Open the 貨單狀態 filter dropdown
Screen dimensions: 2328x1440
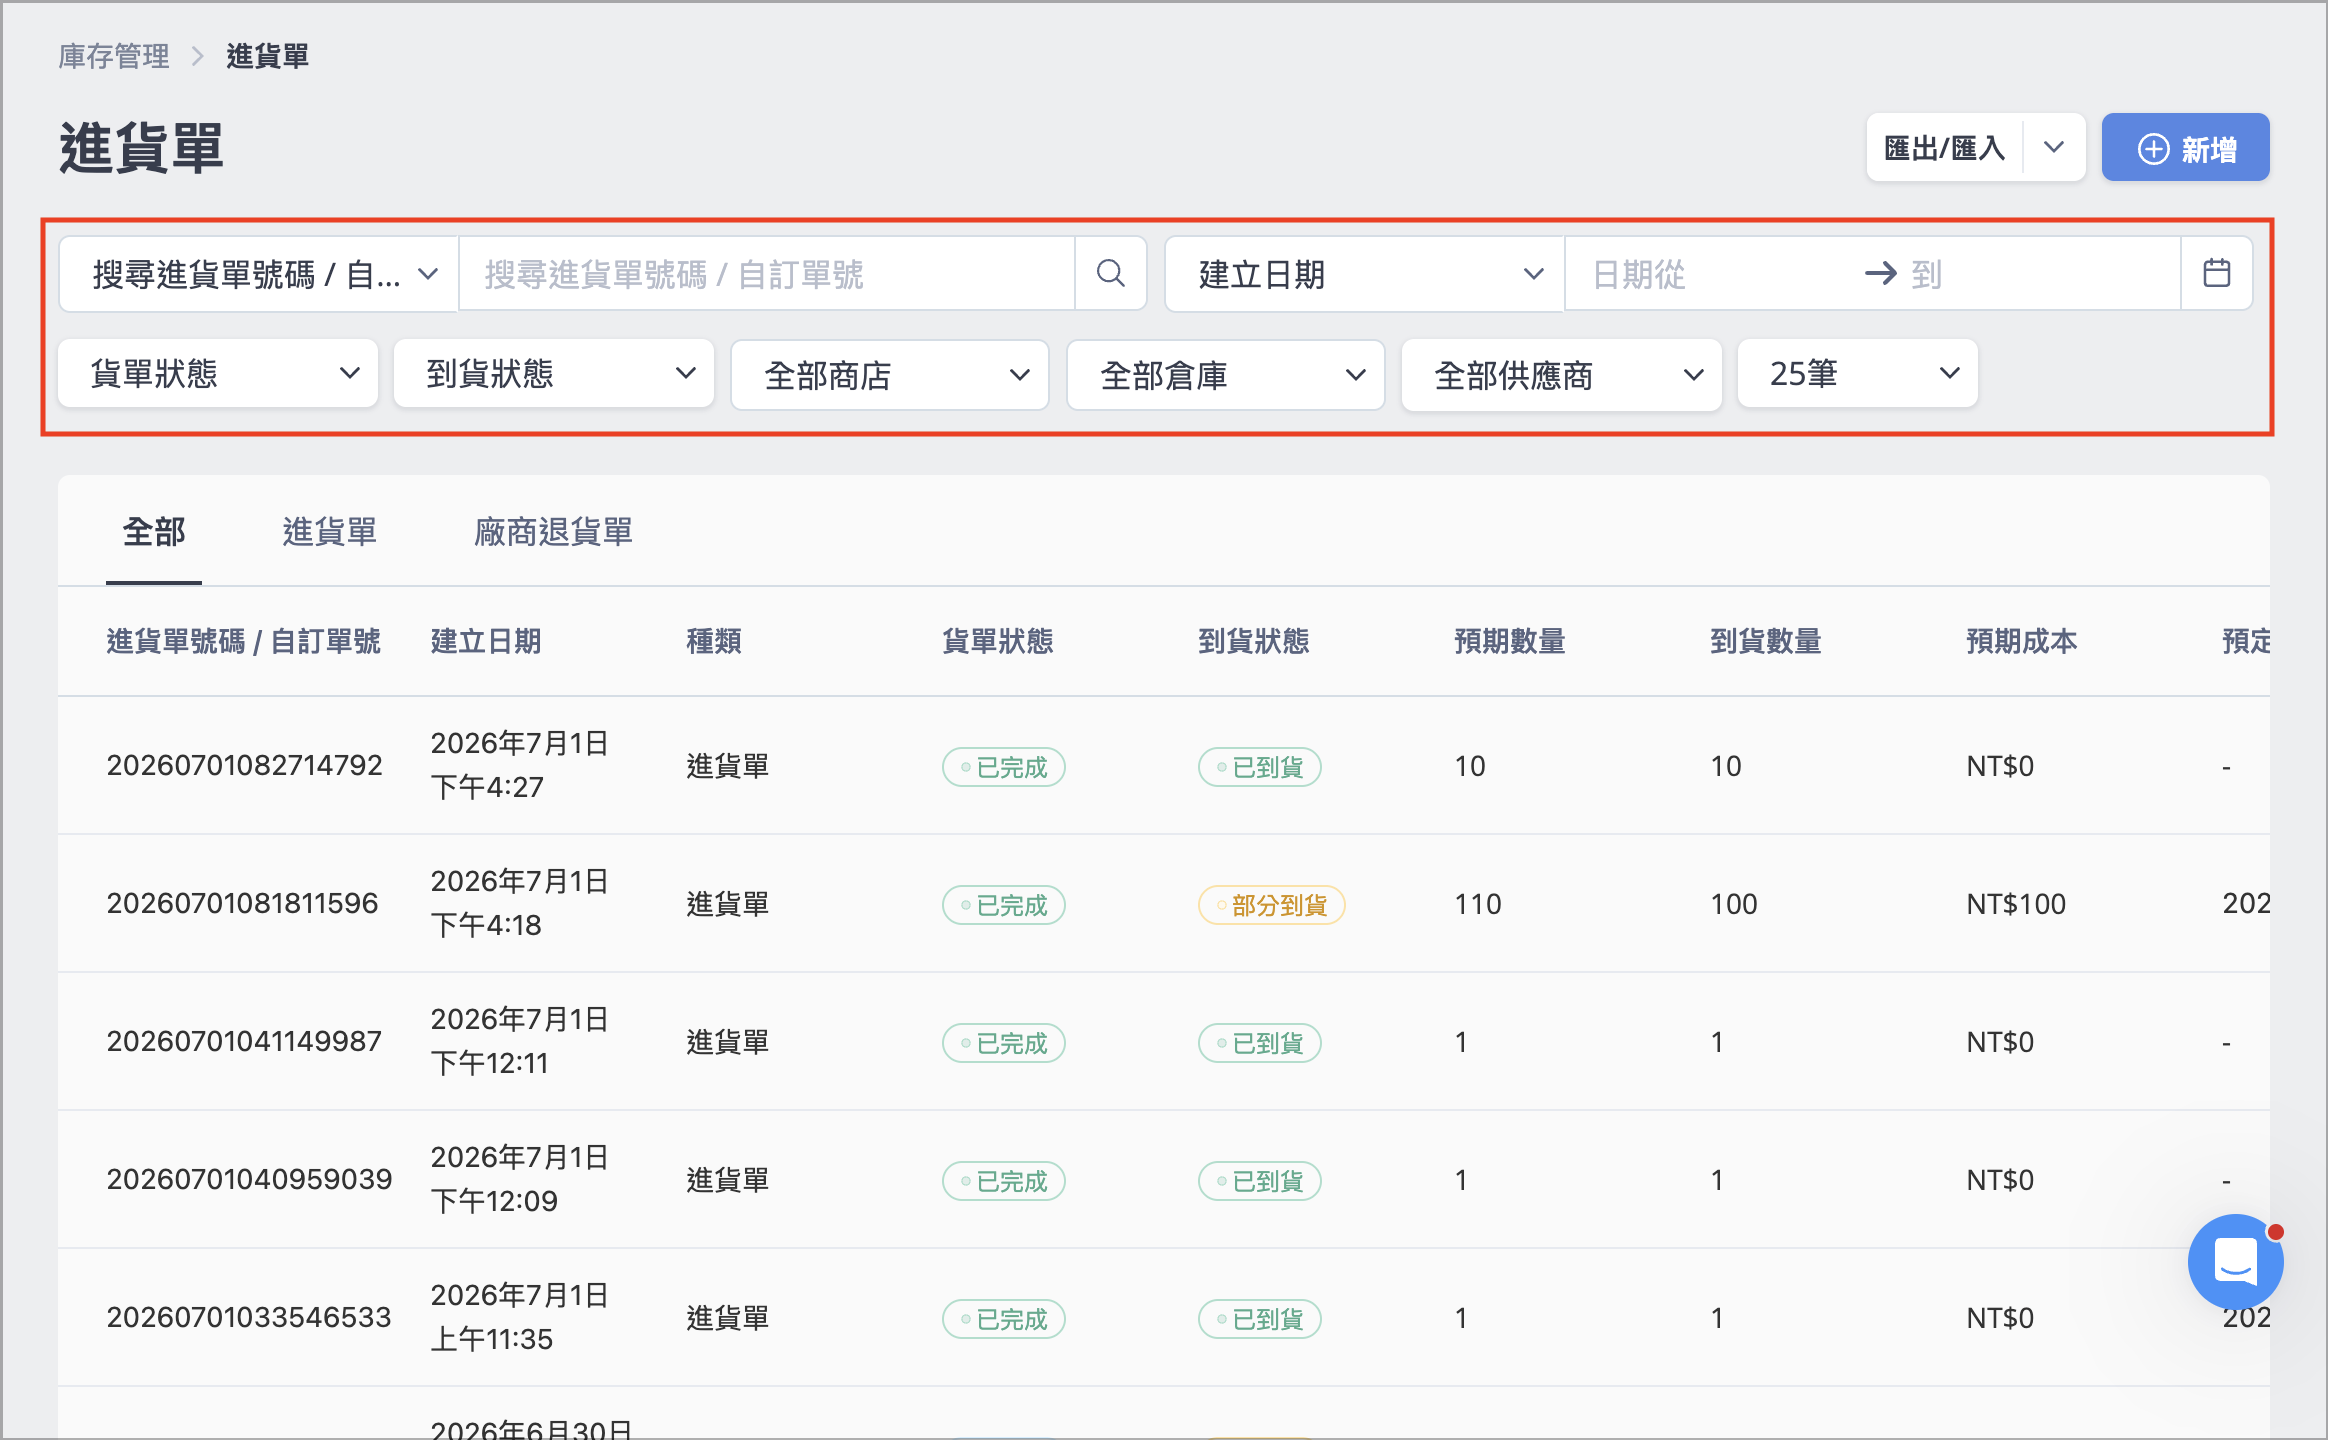[x=218, y=374]
